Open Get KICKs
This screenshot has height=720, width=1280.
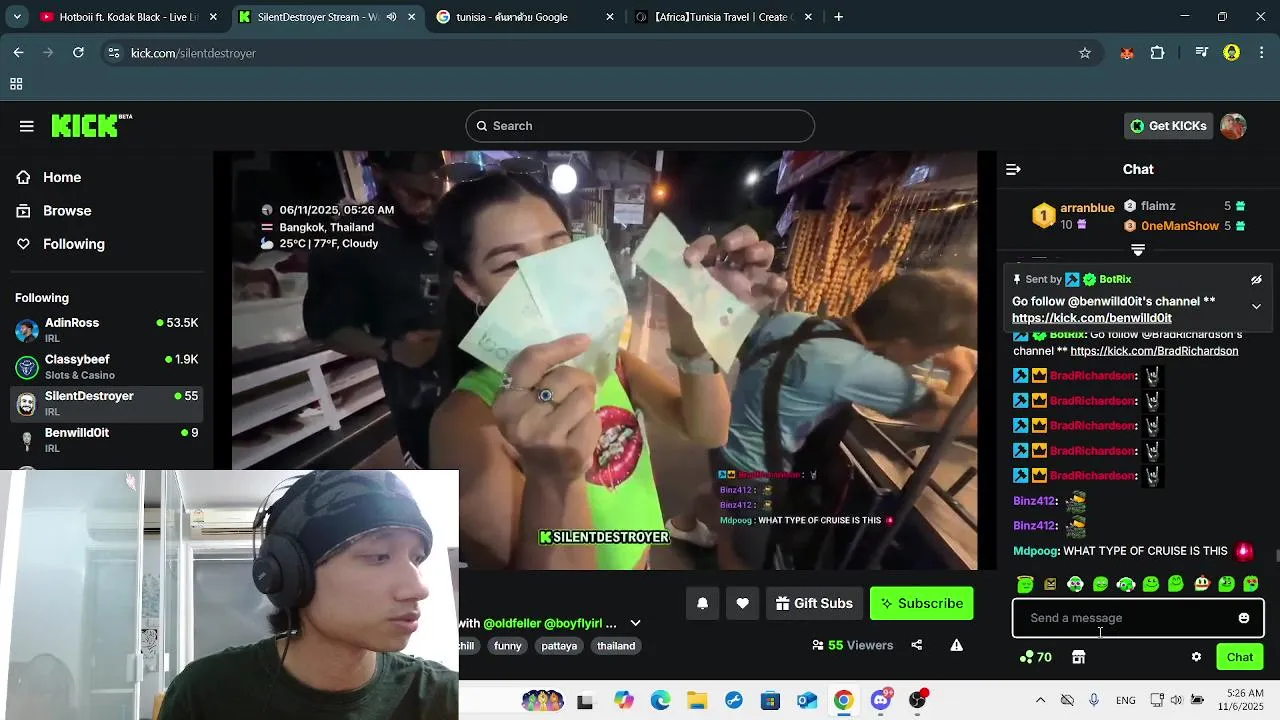pos(1168,126)
